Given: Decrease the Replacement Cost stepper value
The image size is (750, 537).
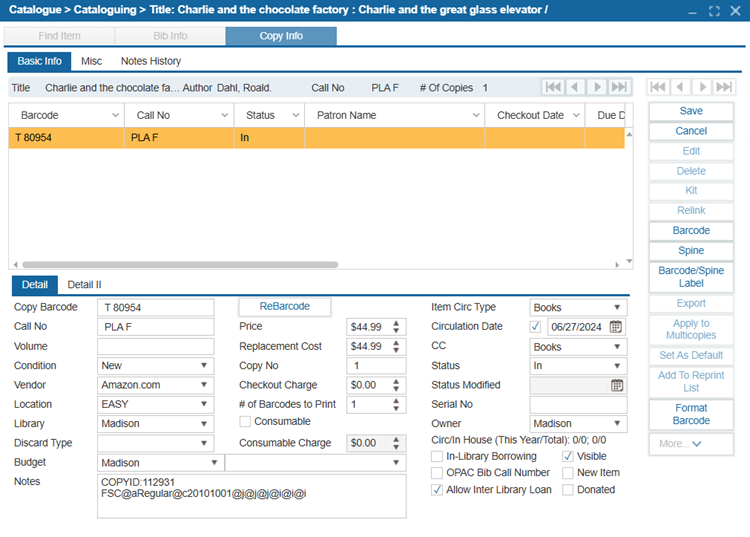Looking at the screenshot, I should click(396, 350).
